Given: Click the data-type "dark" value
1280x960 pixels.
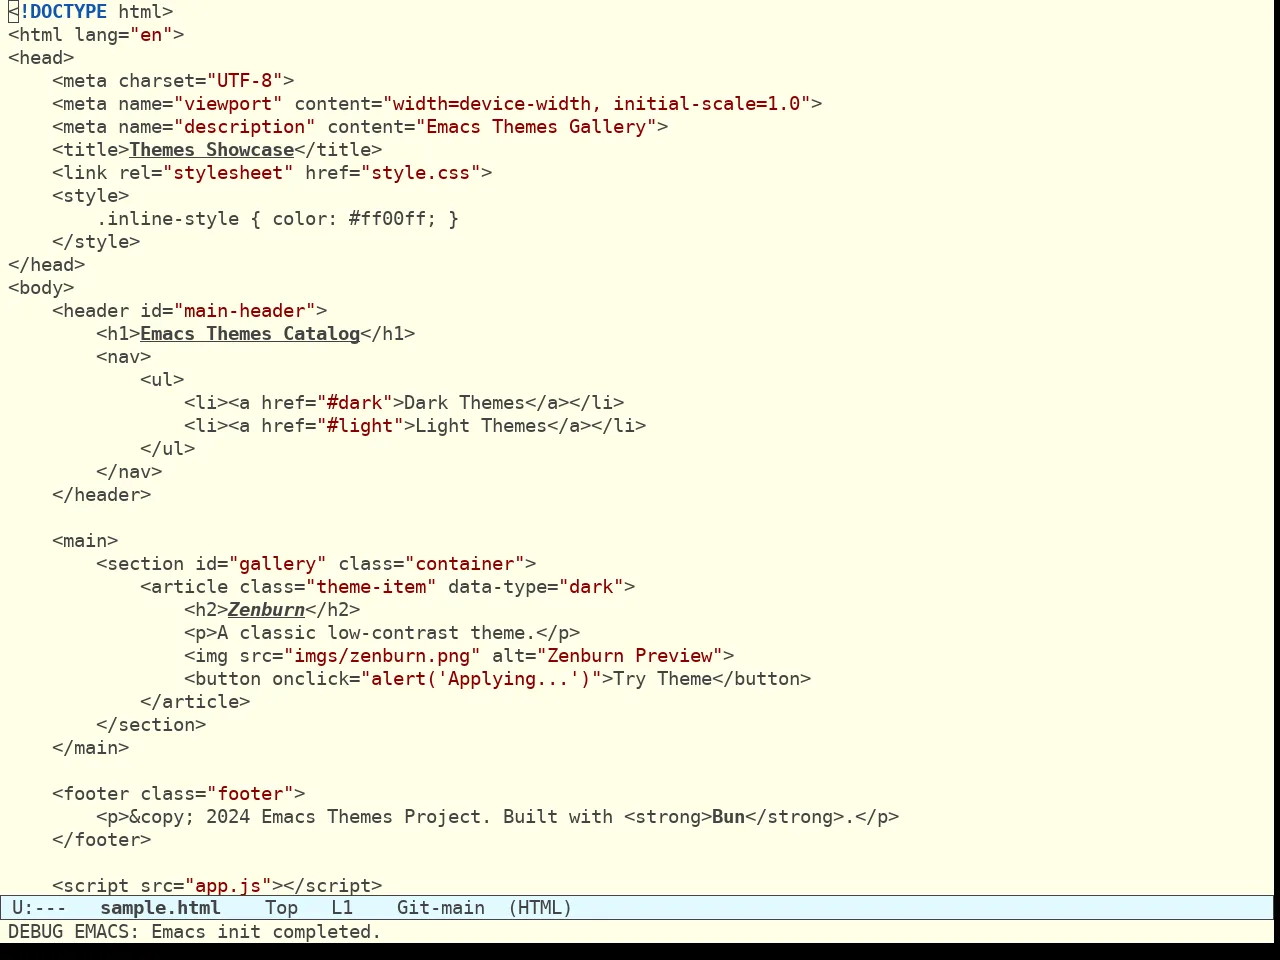Looking at the screenshot, I should pos(591,587).
